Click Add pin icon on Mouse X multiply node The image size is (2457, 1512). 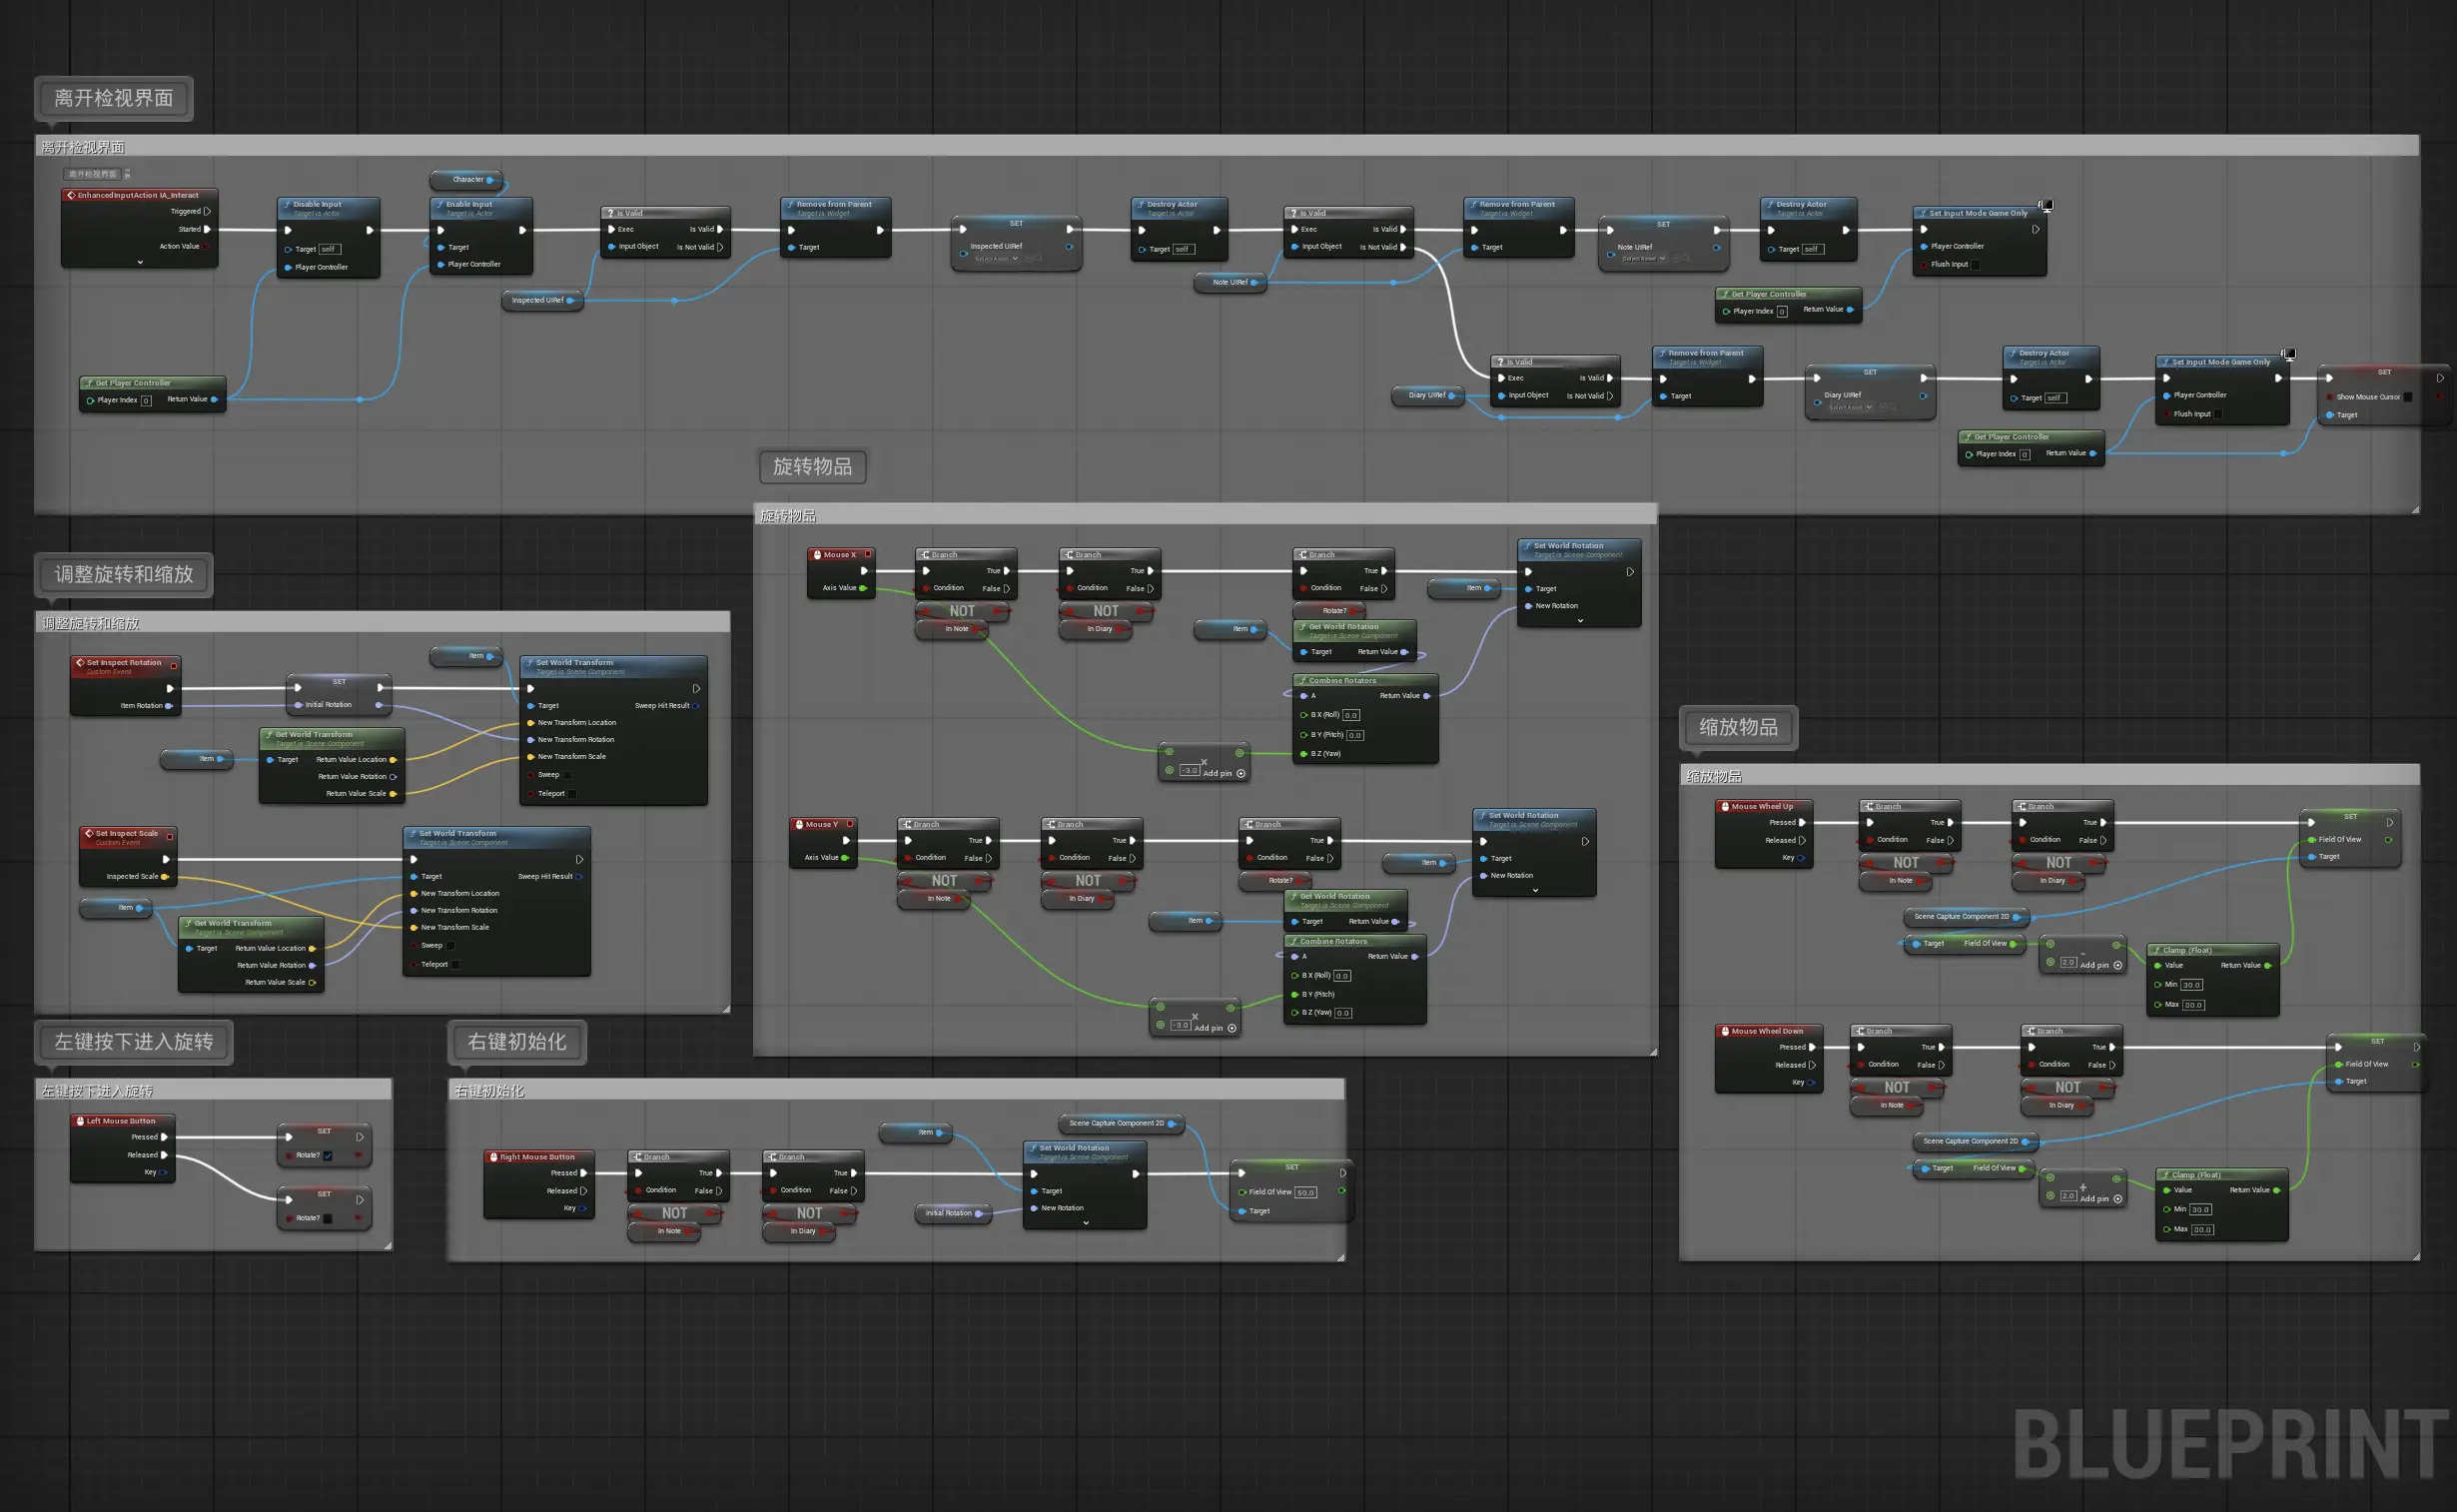point(1241,773)
